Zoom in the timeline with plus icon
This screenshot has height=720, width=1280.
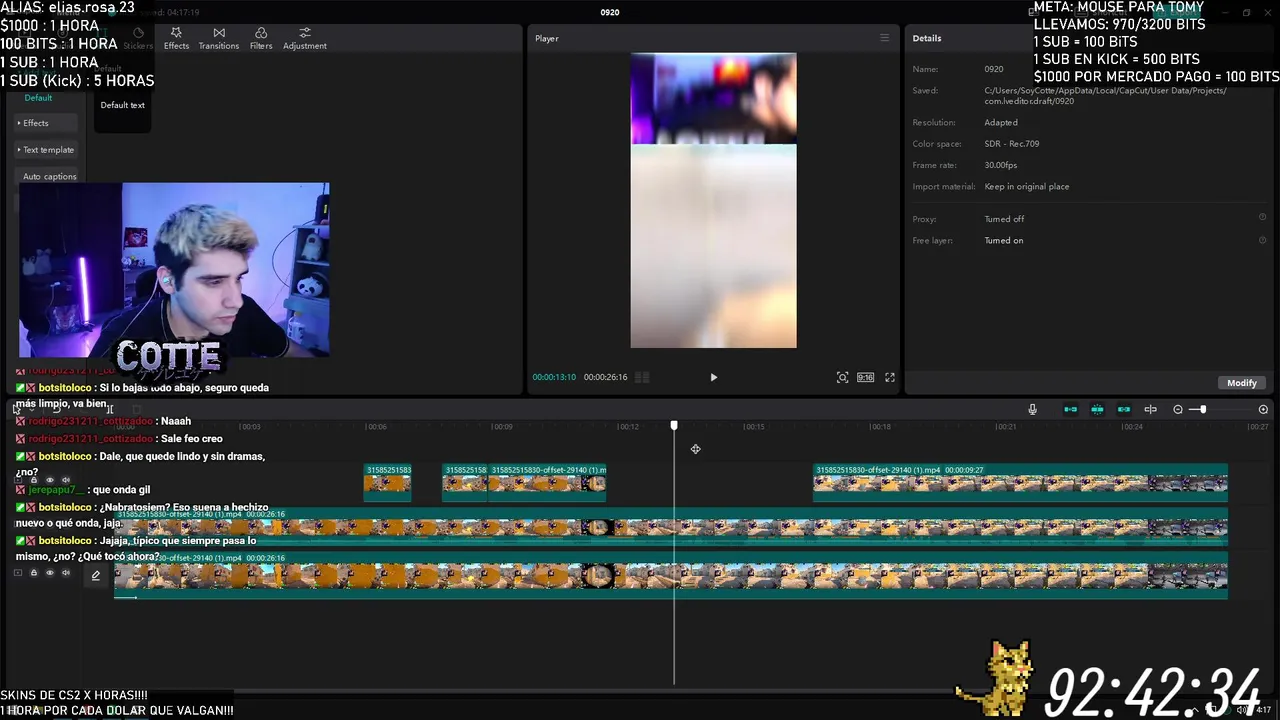tap(1263, 409)
